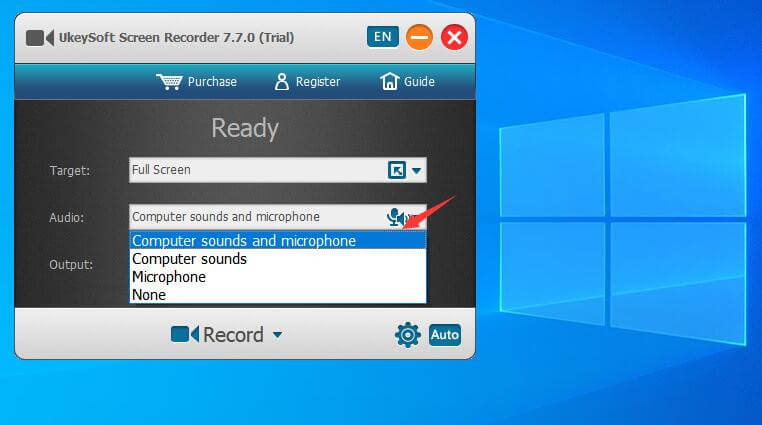The height and width of the screenshot is (425, 762).
Task: Click the Purchase cart icon
Action: pyautogui.click(x=169, y=82)
